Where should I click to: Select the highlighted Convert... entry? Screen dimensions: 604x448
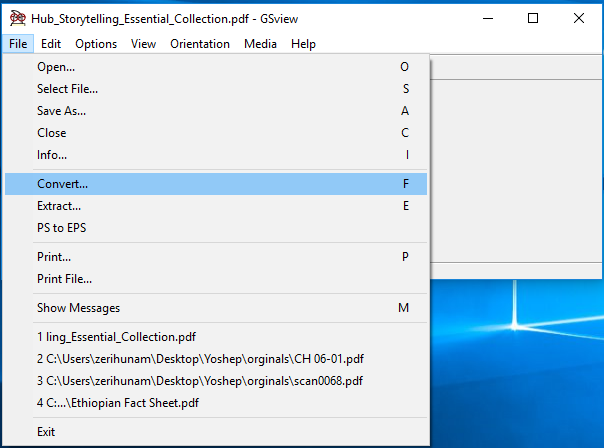216,184
